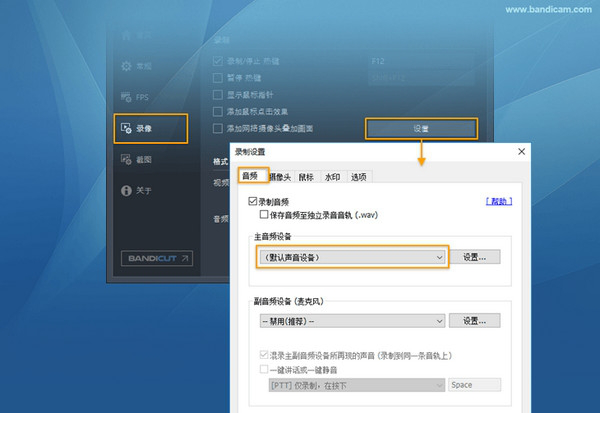The image size is (600, 429).
Task: Toggle 混录主副音频设备 checkbox
Action: [x=264, y=355]
